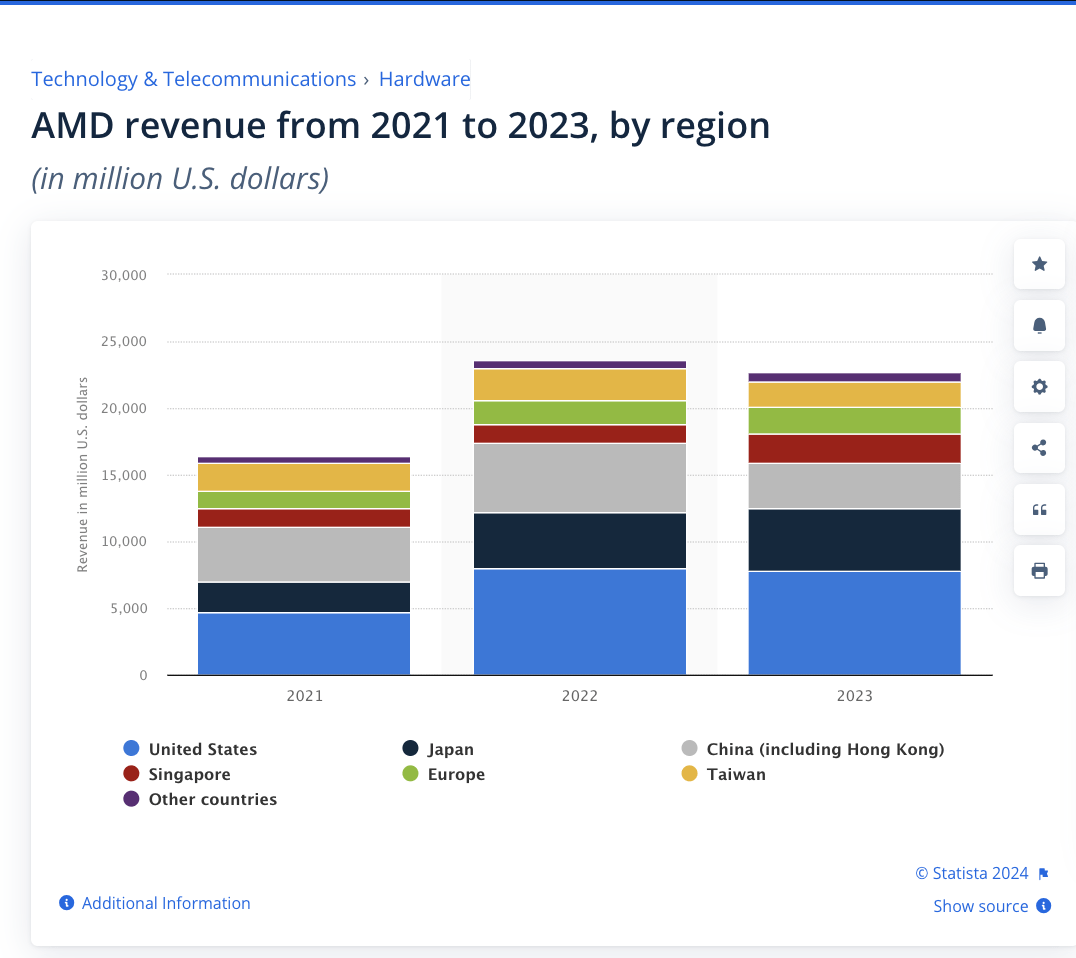Click the Show source link

pyautogui.click(x=980, y=906)
